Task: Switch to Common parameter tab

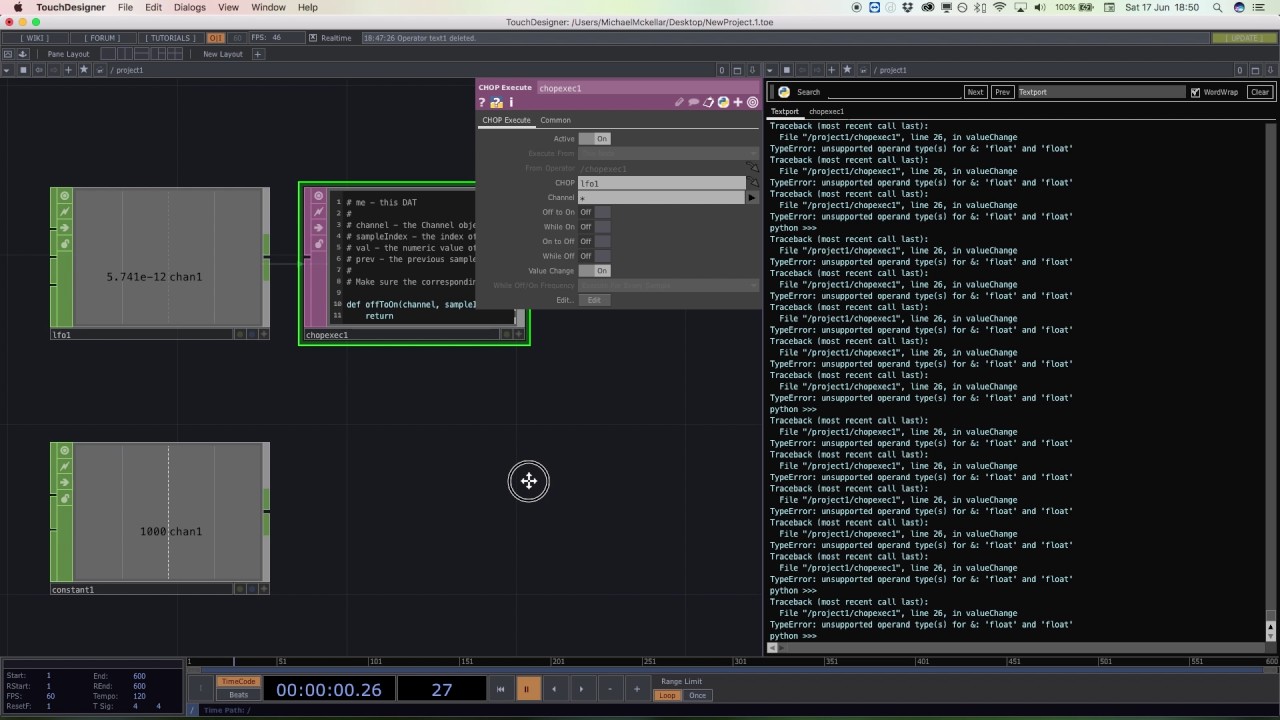Action: (x=556, y=120)
